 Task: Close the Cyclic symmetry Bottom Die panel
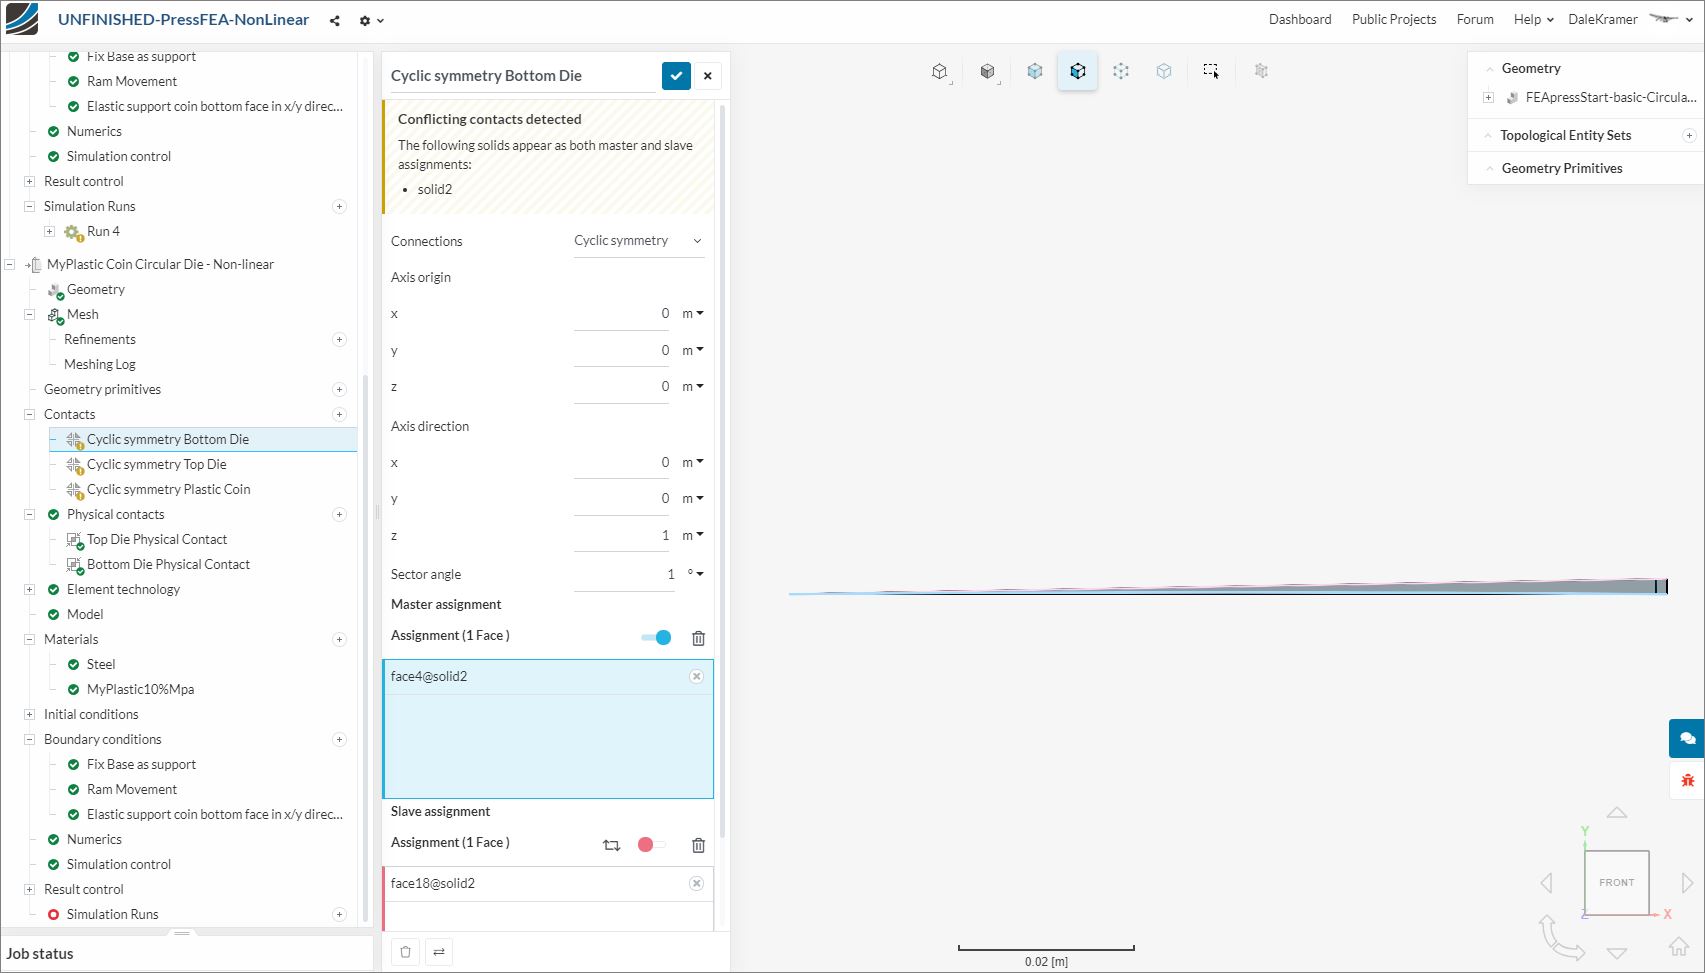pyautogui.click(x=708, y=76)
